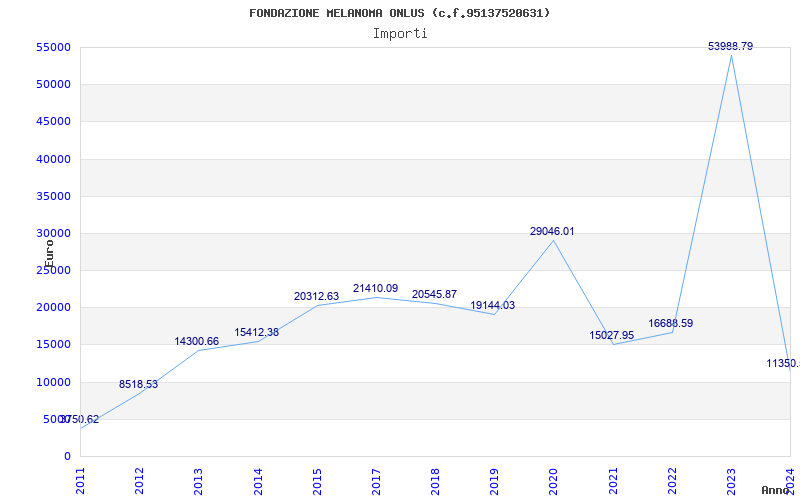Click the x-axis year label 2017

pos(377,481)
